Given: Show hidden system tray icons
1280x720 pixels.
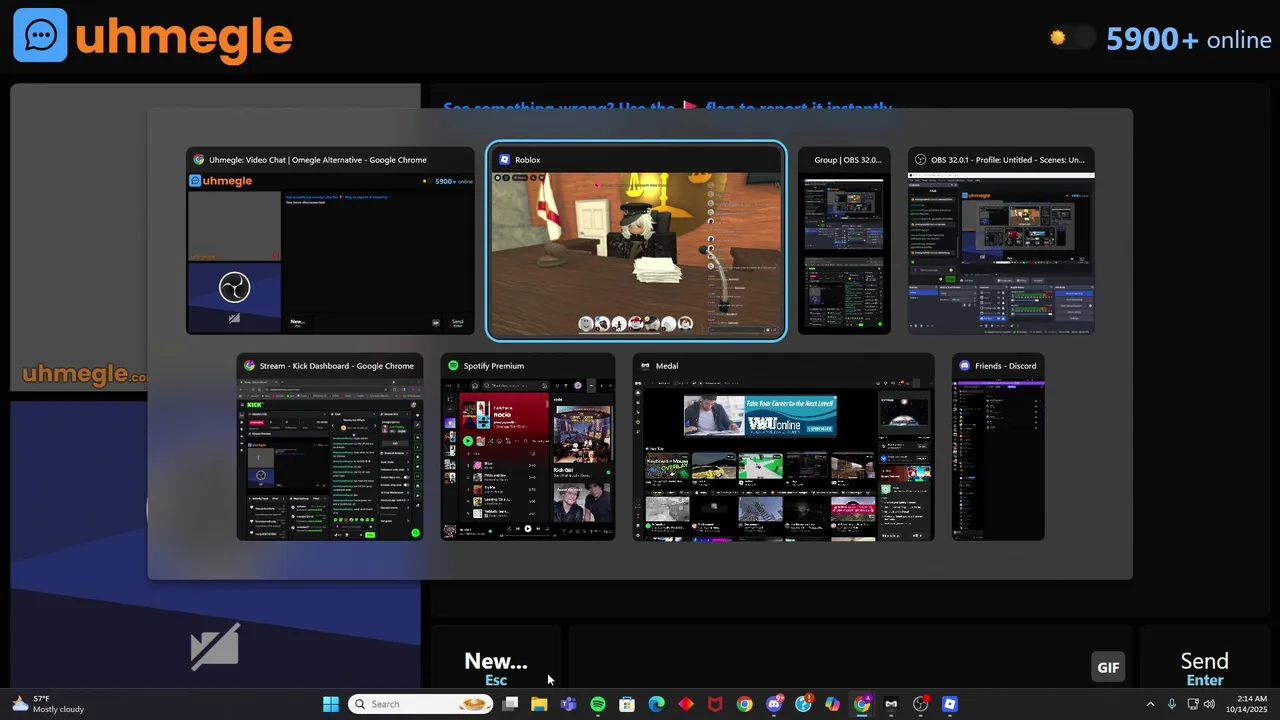Looking at the screenshot, I should (x=1150, y=704).
